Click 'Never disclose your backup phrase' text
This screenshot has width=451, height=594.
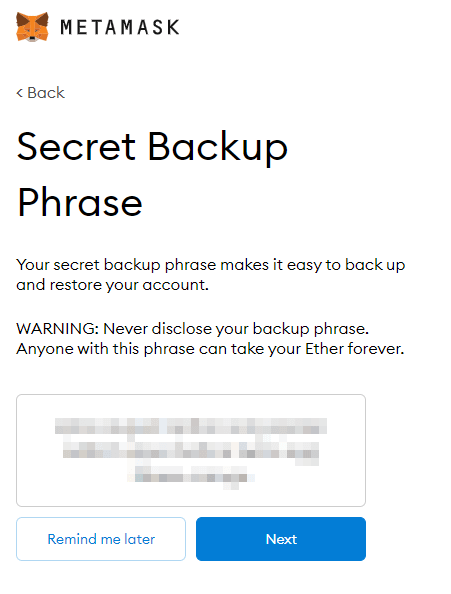(236, 329)
